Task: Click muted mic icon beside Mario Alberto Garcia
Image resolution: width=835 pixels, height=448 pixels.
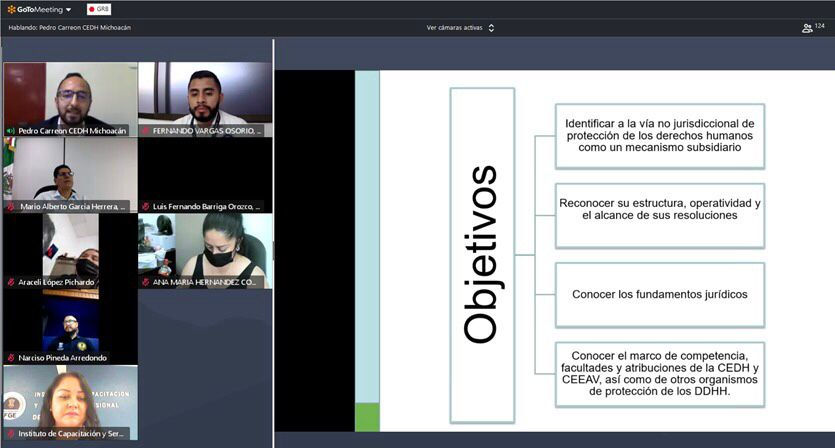Action: (11, 206)
